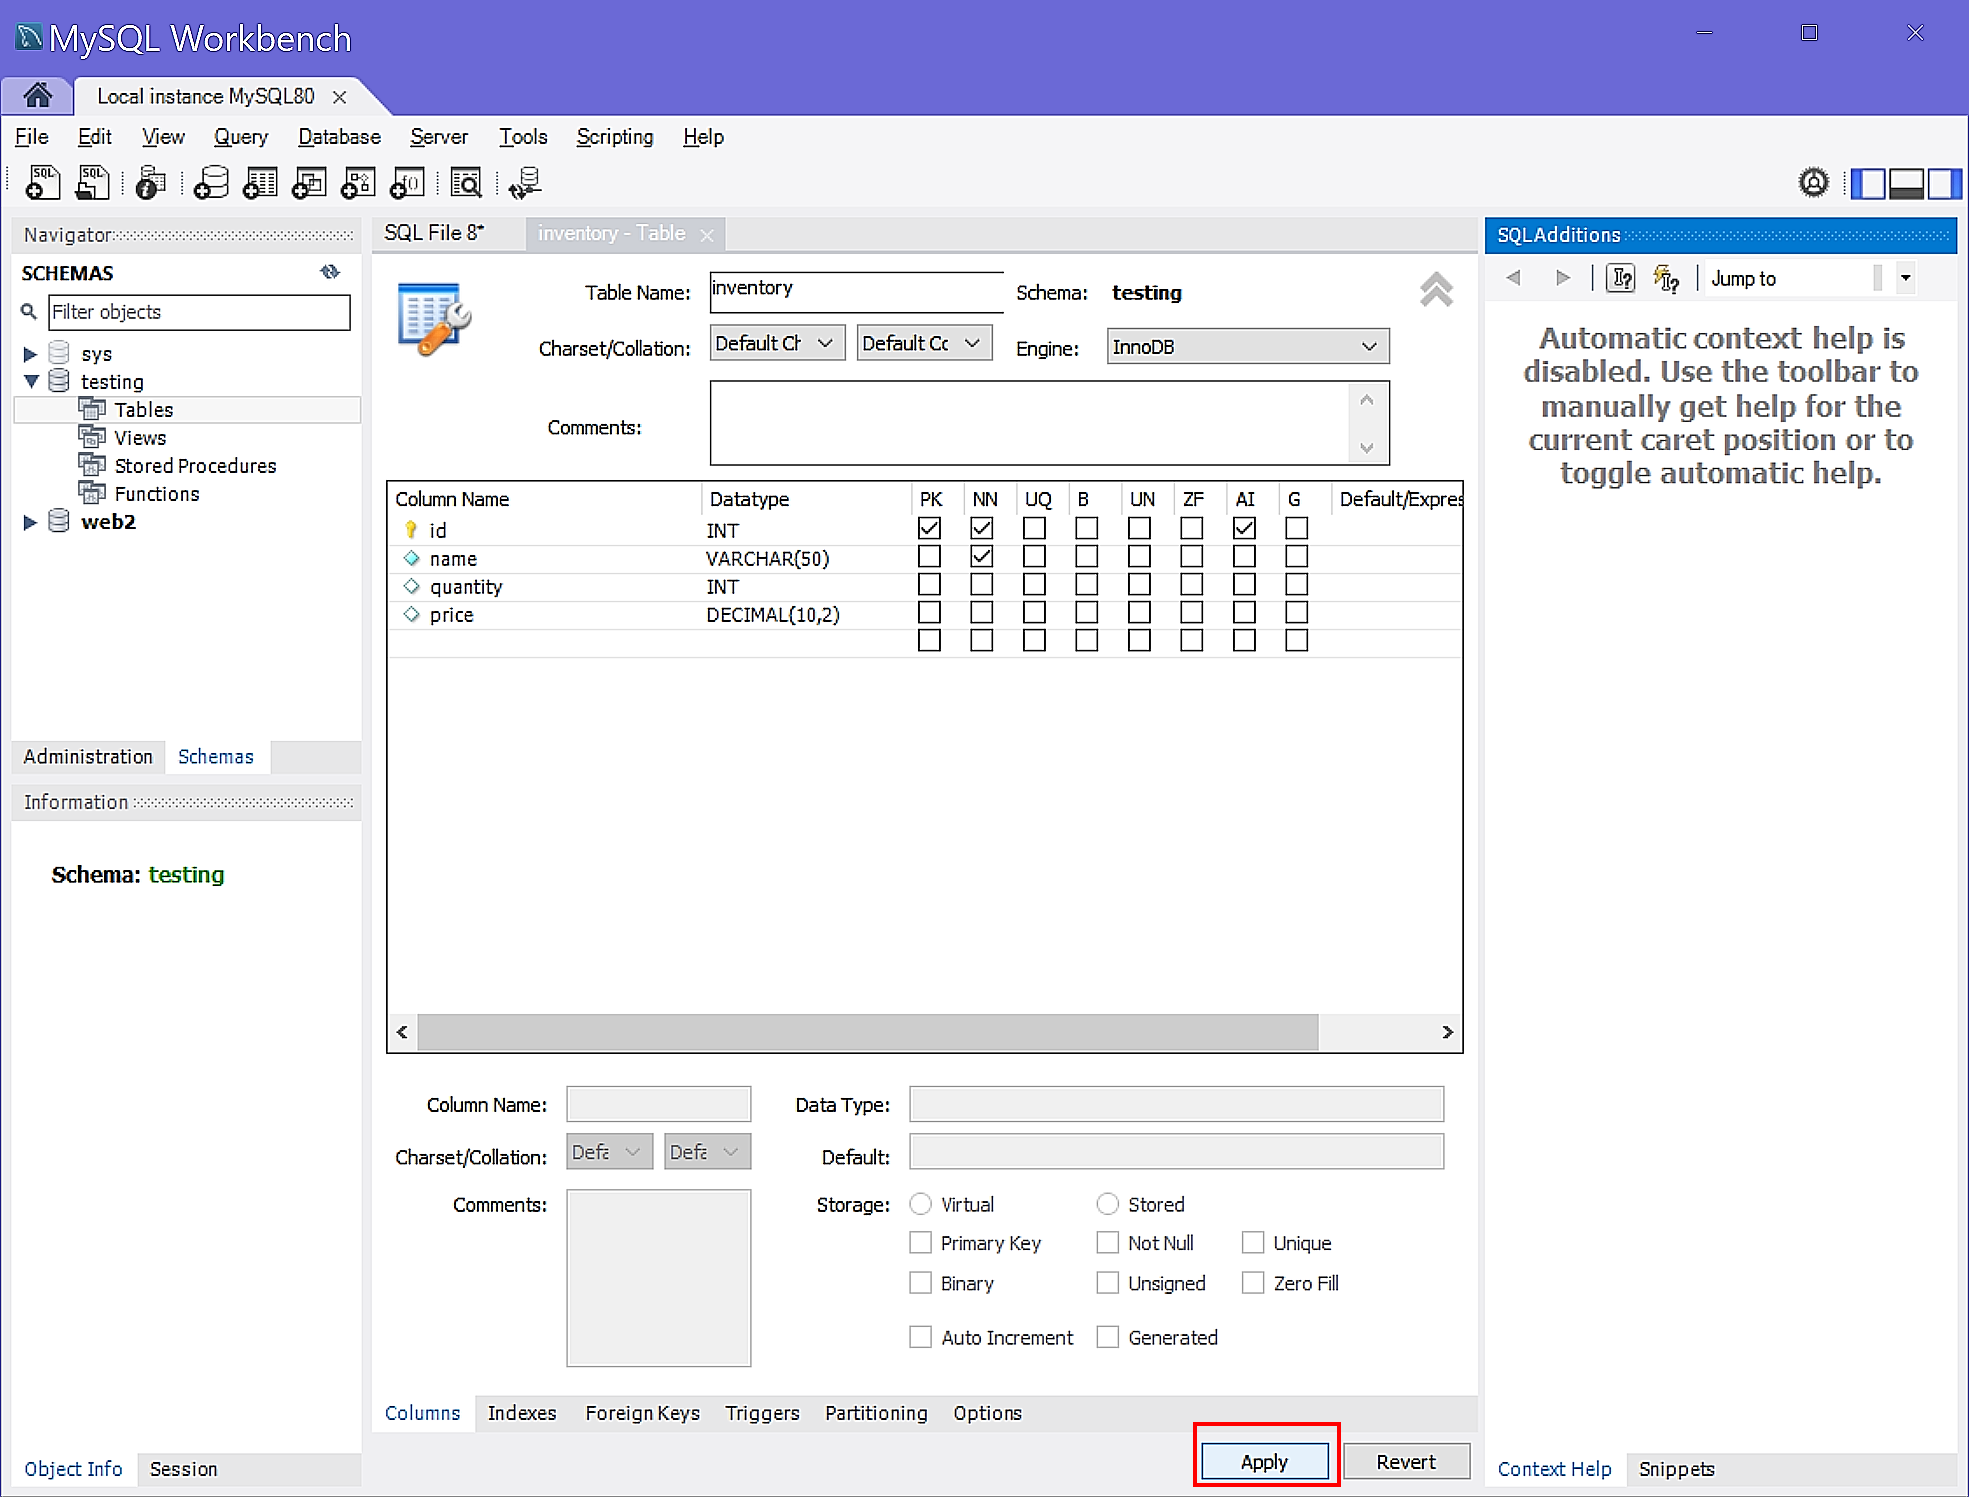The width and height of the screenshot is (1969, 1497).
Task: Click the Jump to dropdown arrow icon
Action: (1911, 278)
